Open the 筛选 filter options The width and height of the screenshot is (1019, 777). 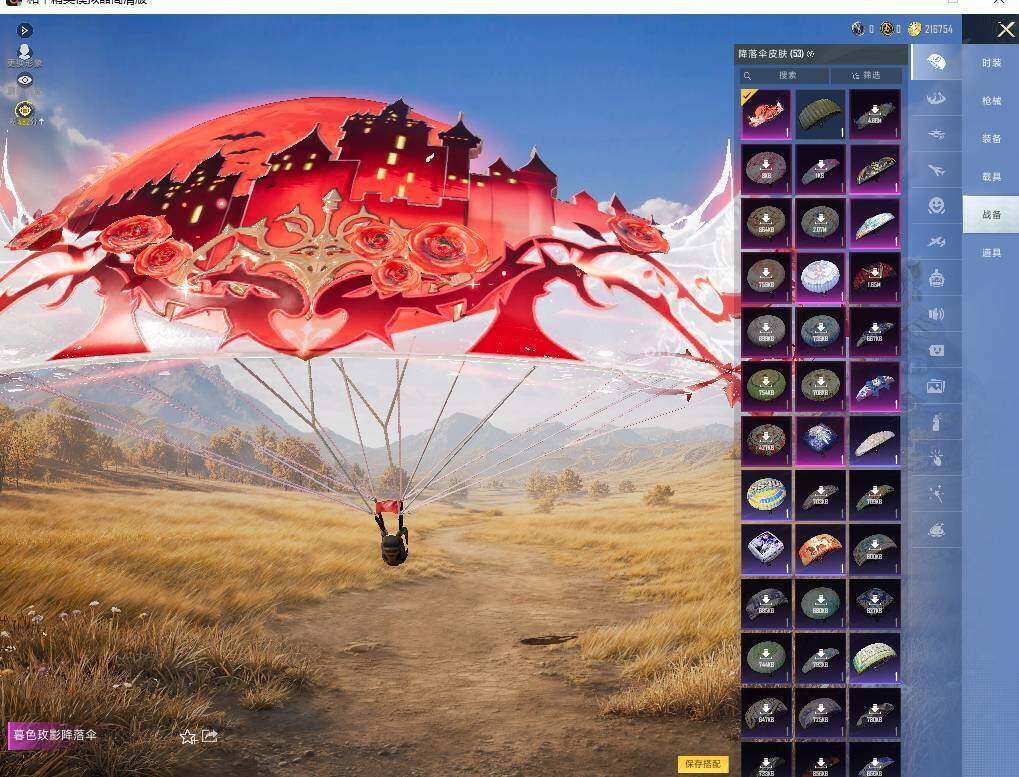tap(866, 75)
